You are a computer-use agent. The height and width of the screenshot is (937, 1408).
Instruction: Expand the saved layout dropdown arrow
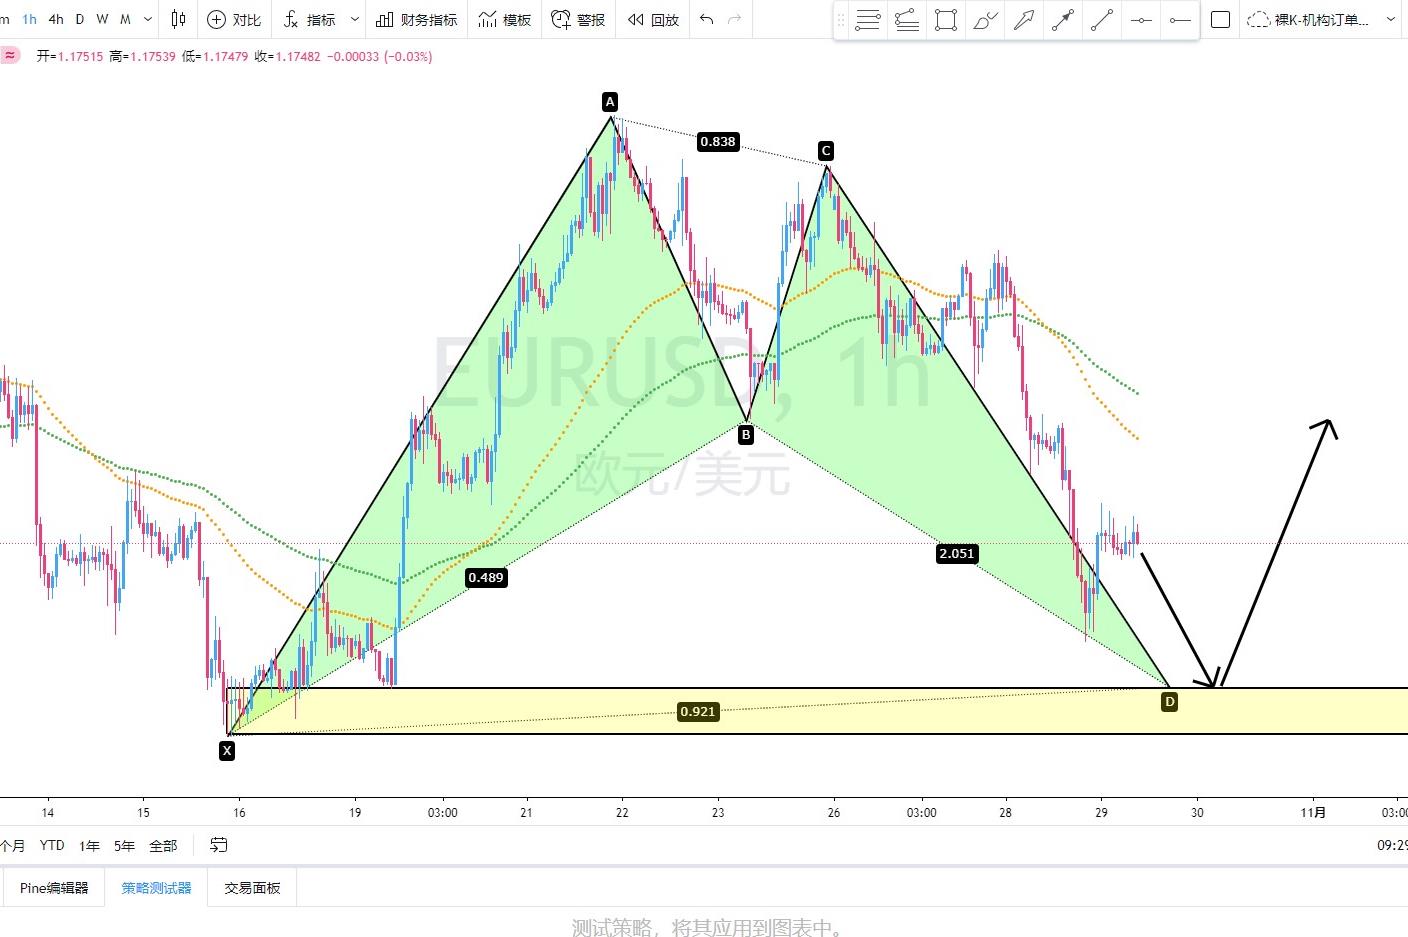coord(1391,19)
